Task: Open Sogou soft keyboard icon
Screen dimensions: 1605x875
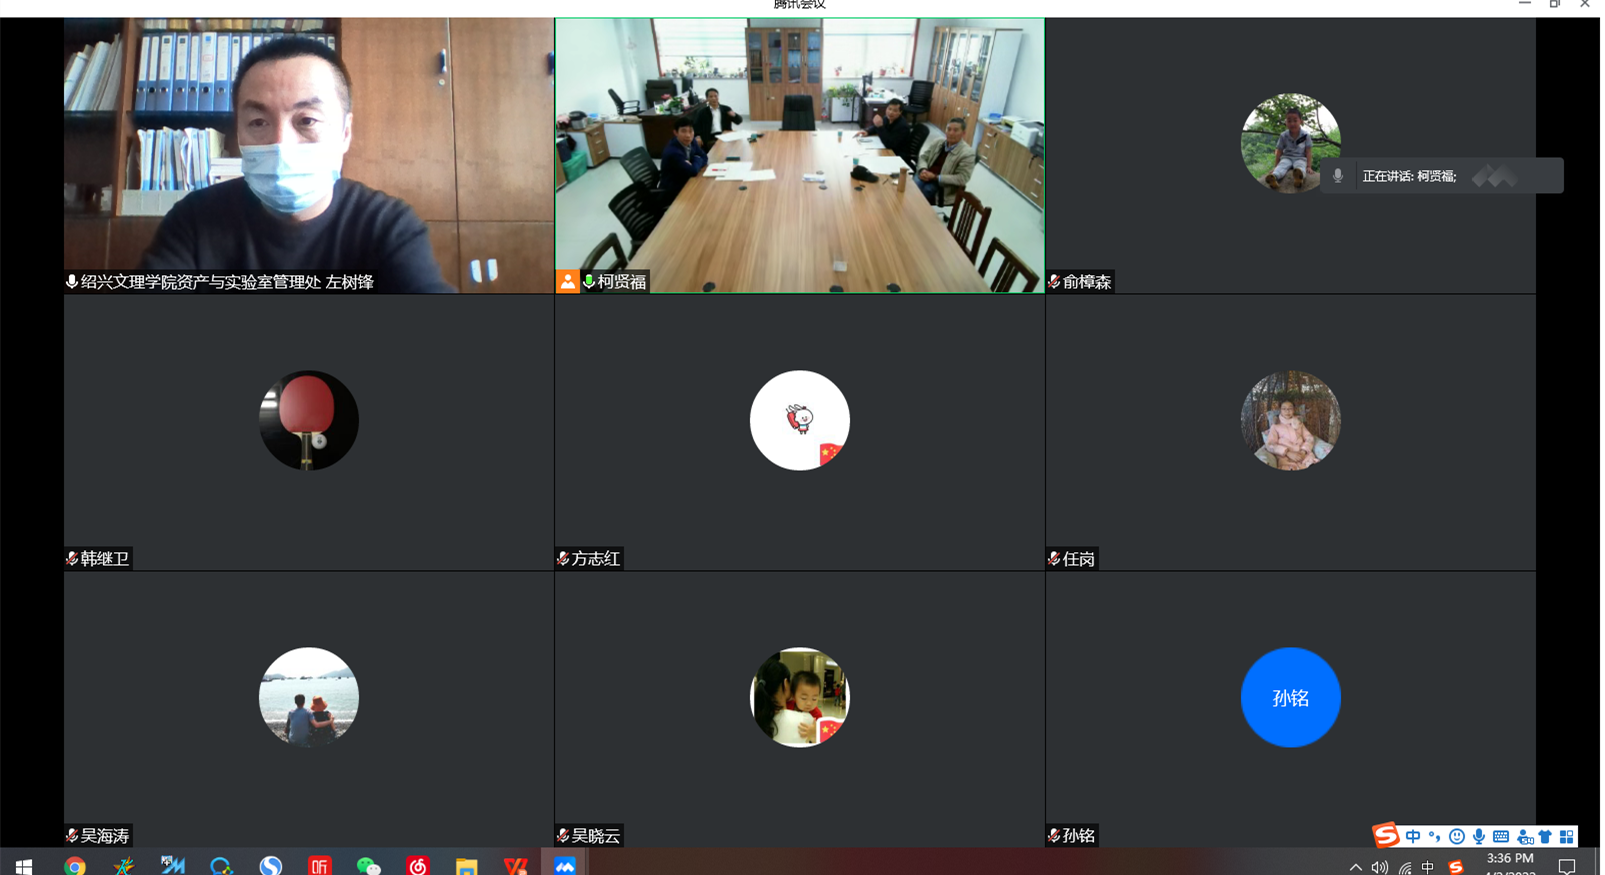Action: 1500,836
